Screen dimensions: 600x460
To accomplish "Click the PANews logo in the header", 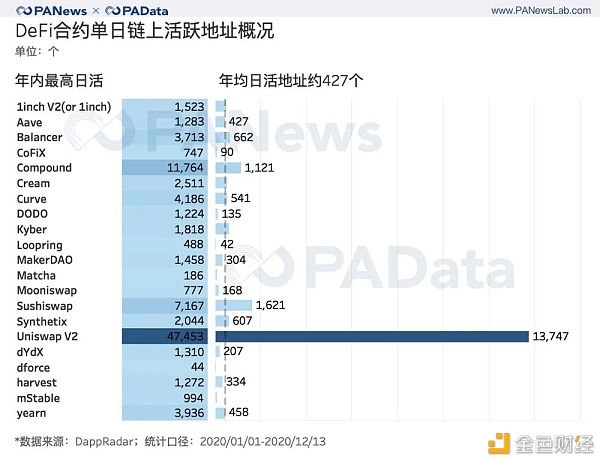I will tap(51, 11).
